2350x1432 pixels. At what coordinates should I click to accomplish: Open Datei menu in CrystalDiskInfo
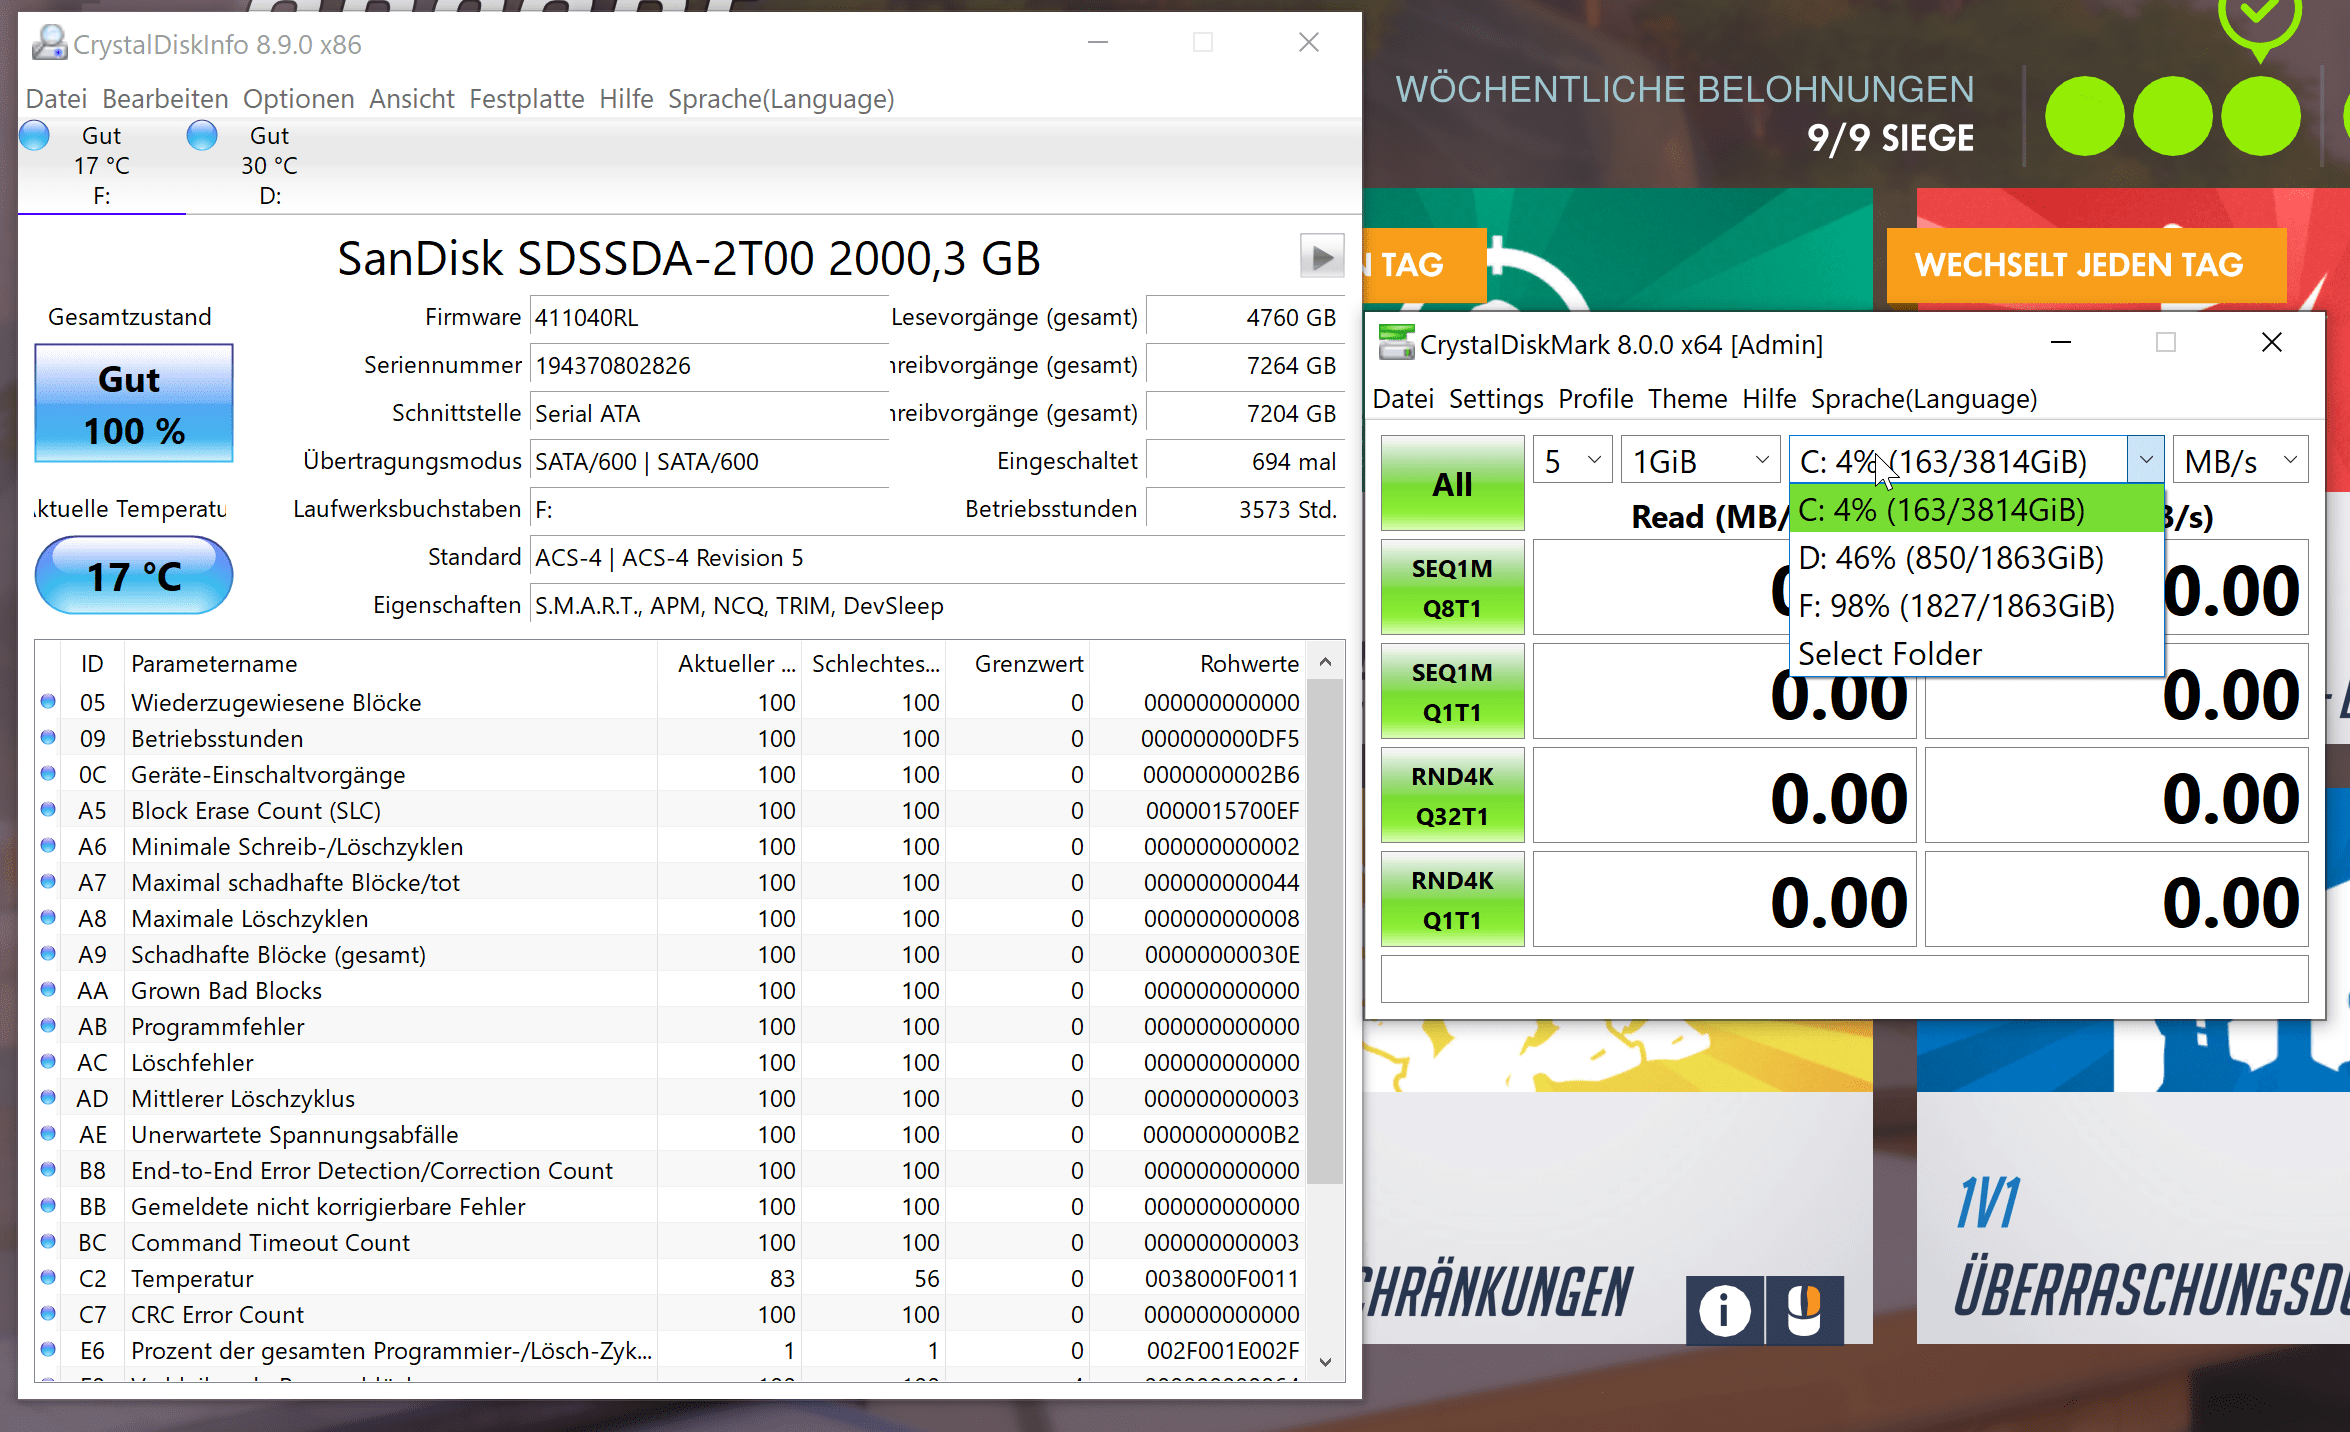coord(56,99)
